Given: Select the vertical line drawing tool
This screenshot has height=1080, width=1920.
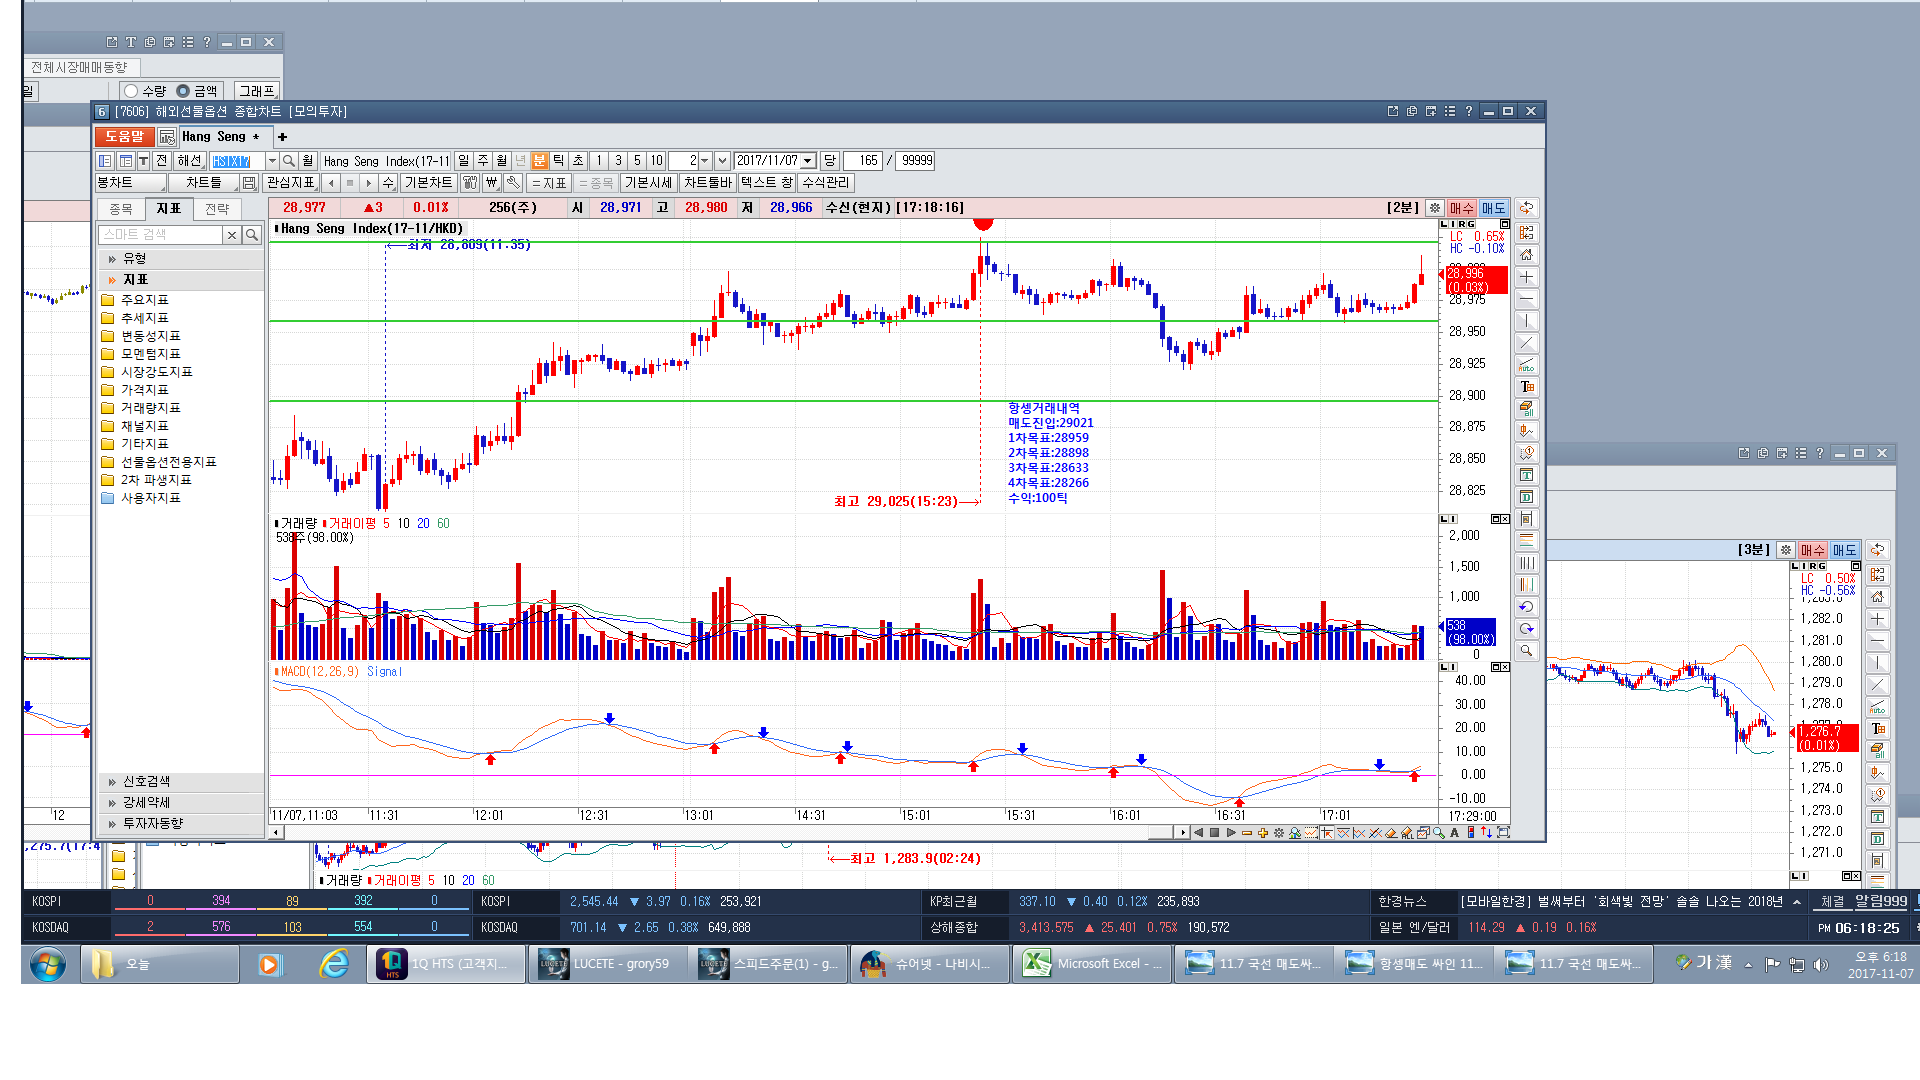Looking at the screenshot, I should pos(1526,321).
